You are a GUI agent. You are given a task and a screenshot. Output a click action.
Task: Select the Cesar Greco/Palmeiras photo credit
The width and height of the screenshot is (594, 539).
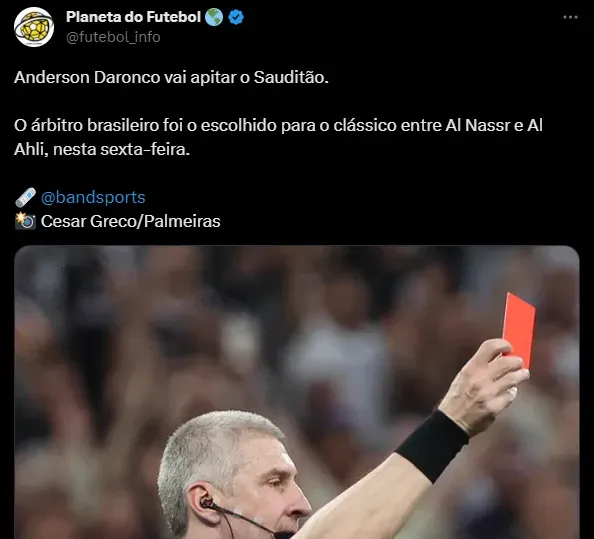coord(130,221)
